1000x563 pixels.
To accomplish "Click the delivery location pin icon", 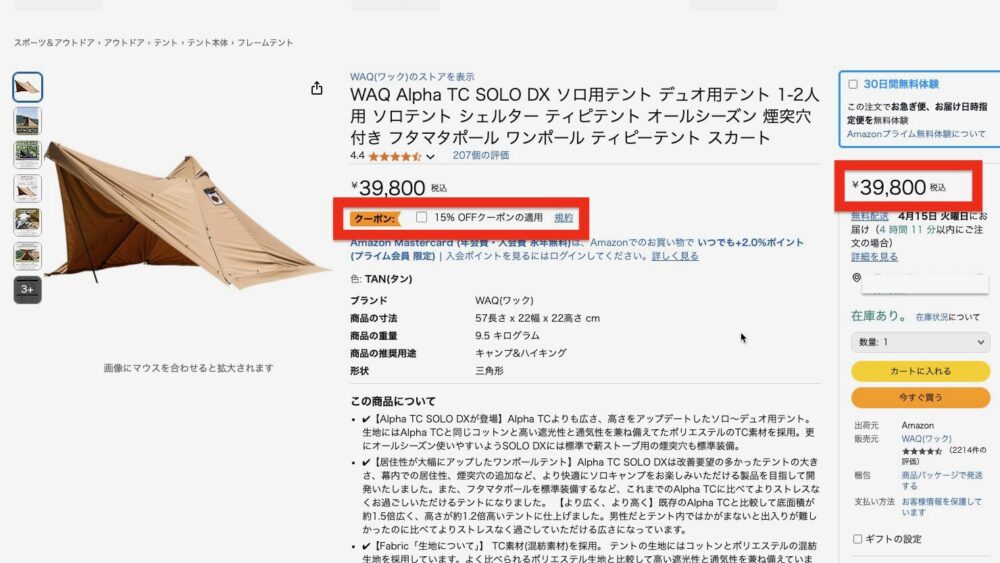I will coord(857,277).
